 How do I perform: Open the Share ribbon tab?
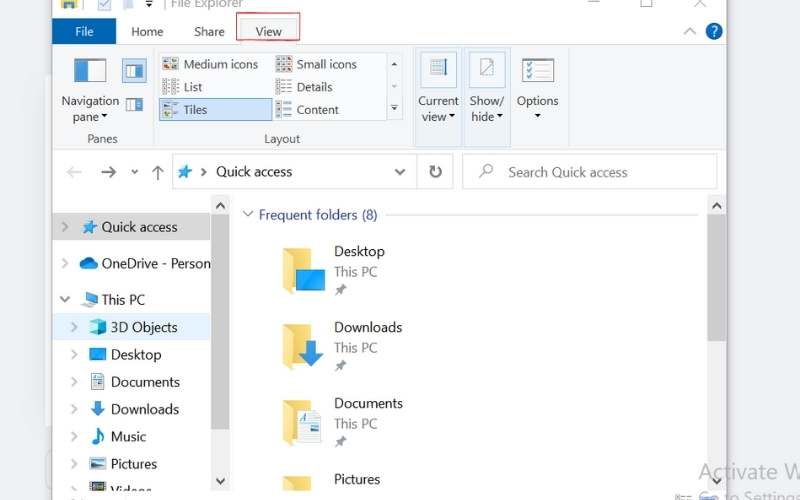(x=209, y=32)
